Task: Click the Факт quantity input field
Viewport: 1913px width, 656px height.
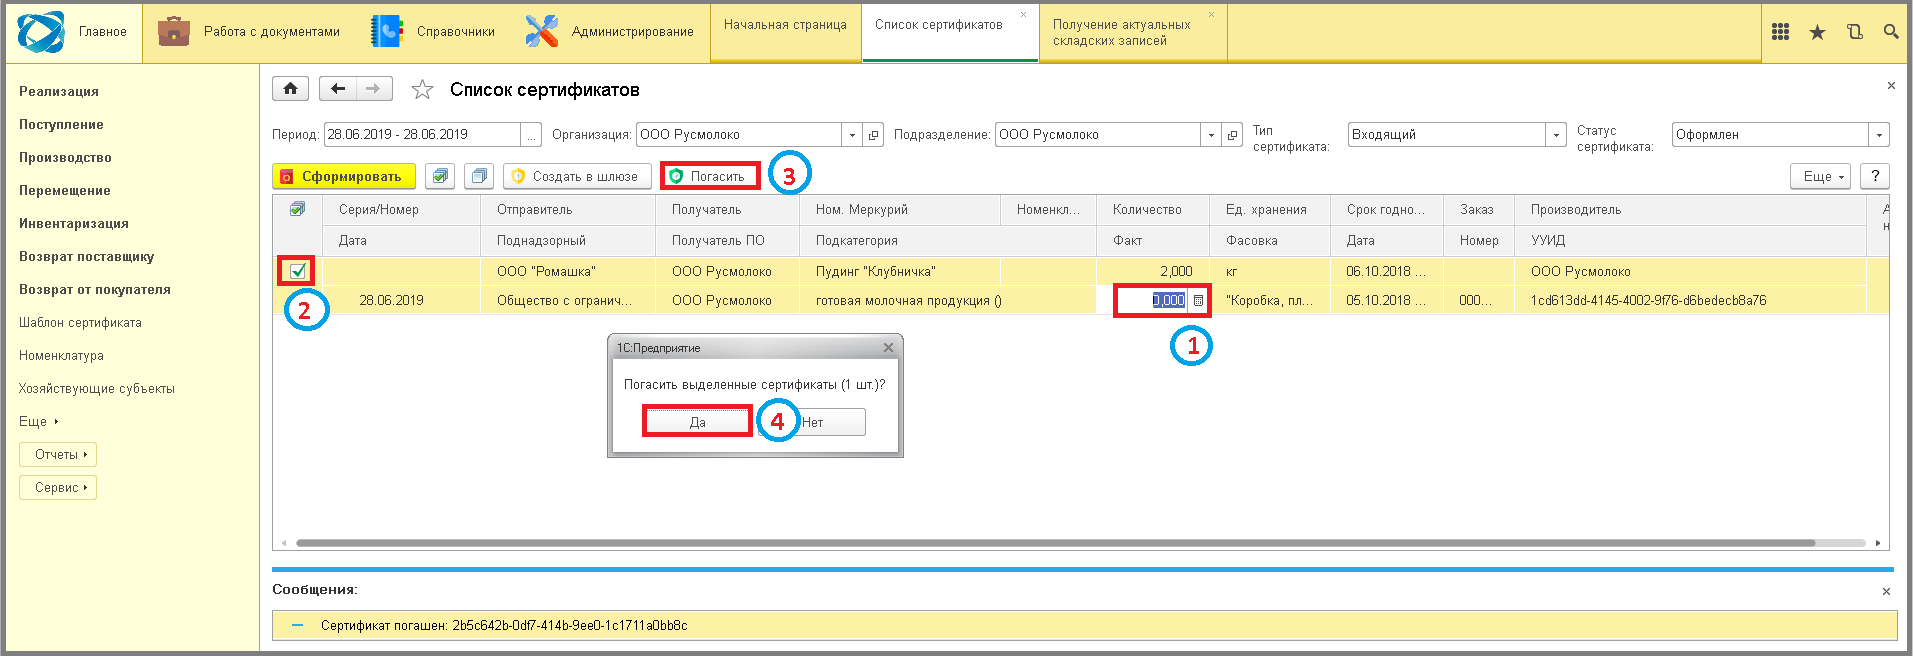Action: tap(1151, 300)
